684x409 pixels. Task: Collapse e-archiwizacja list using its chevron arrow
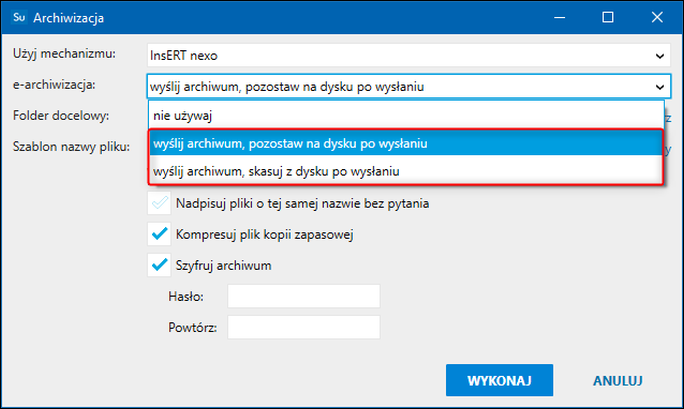point(659,87)
